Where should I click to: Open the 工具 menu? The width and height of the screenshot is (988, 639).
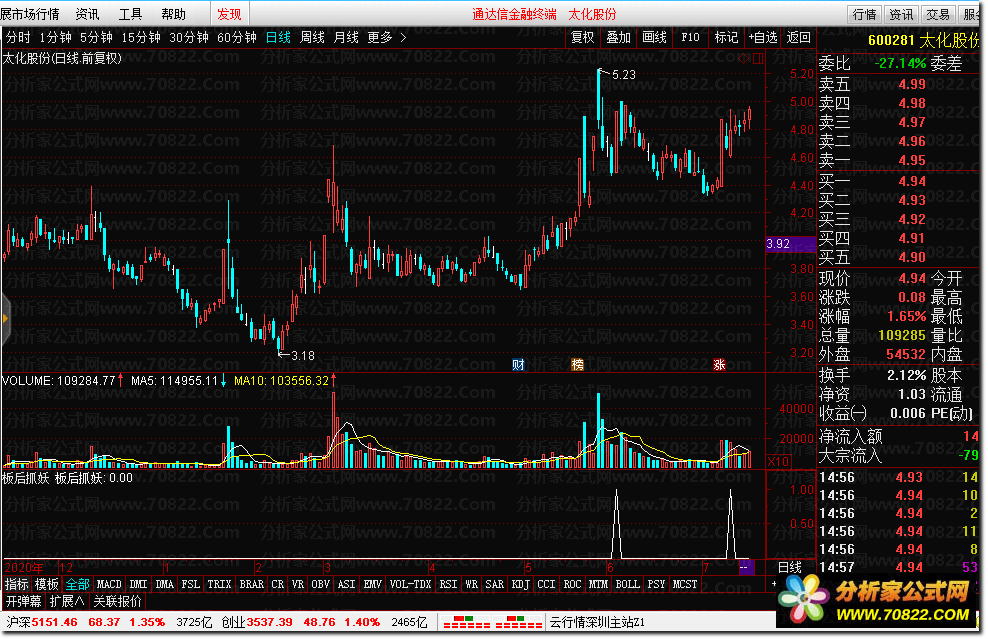[x=130, y=14]
